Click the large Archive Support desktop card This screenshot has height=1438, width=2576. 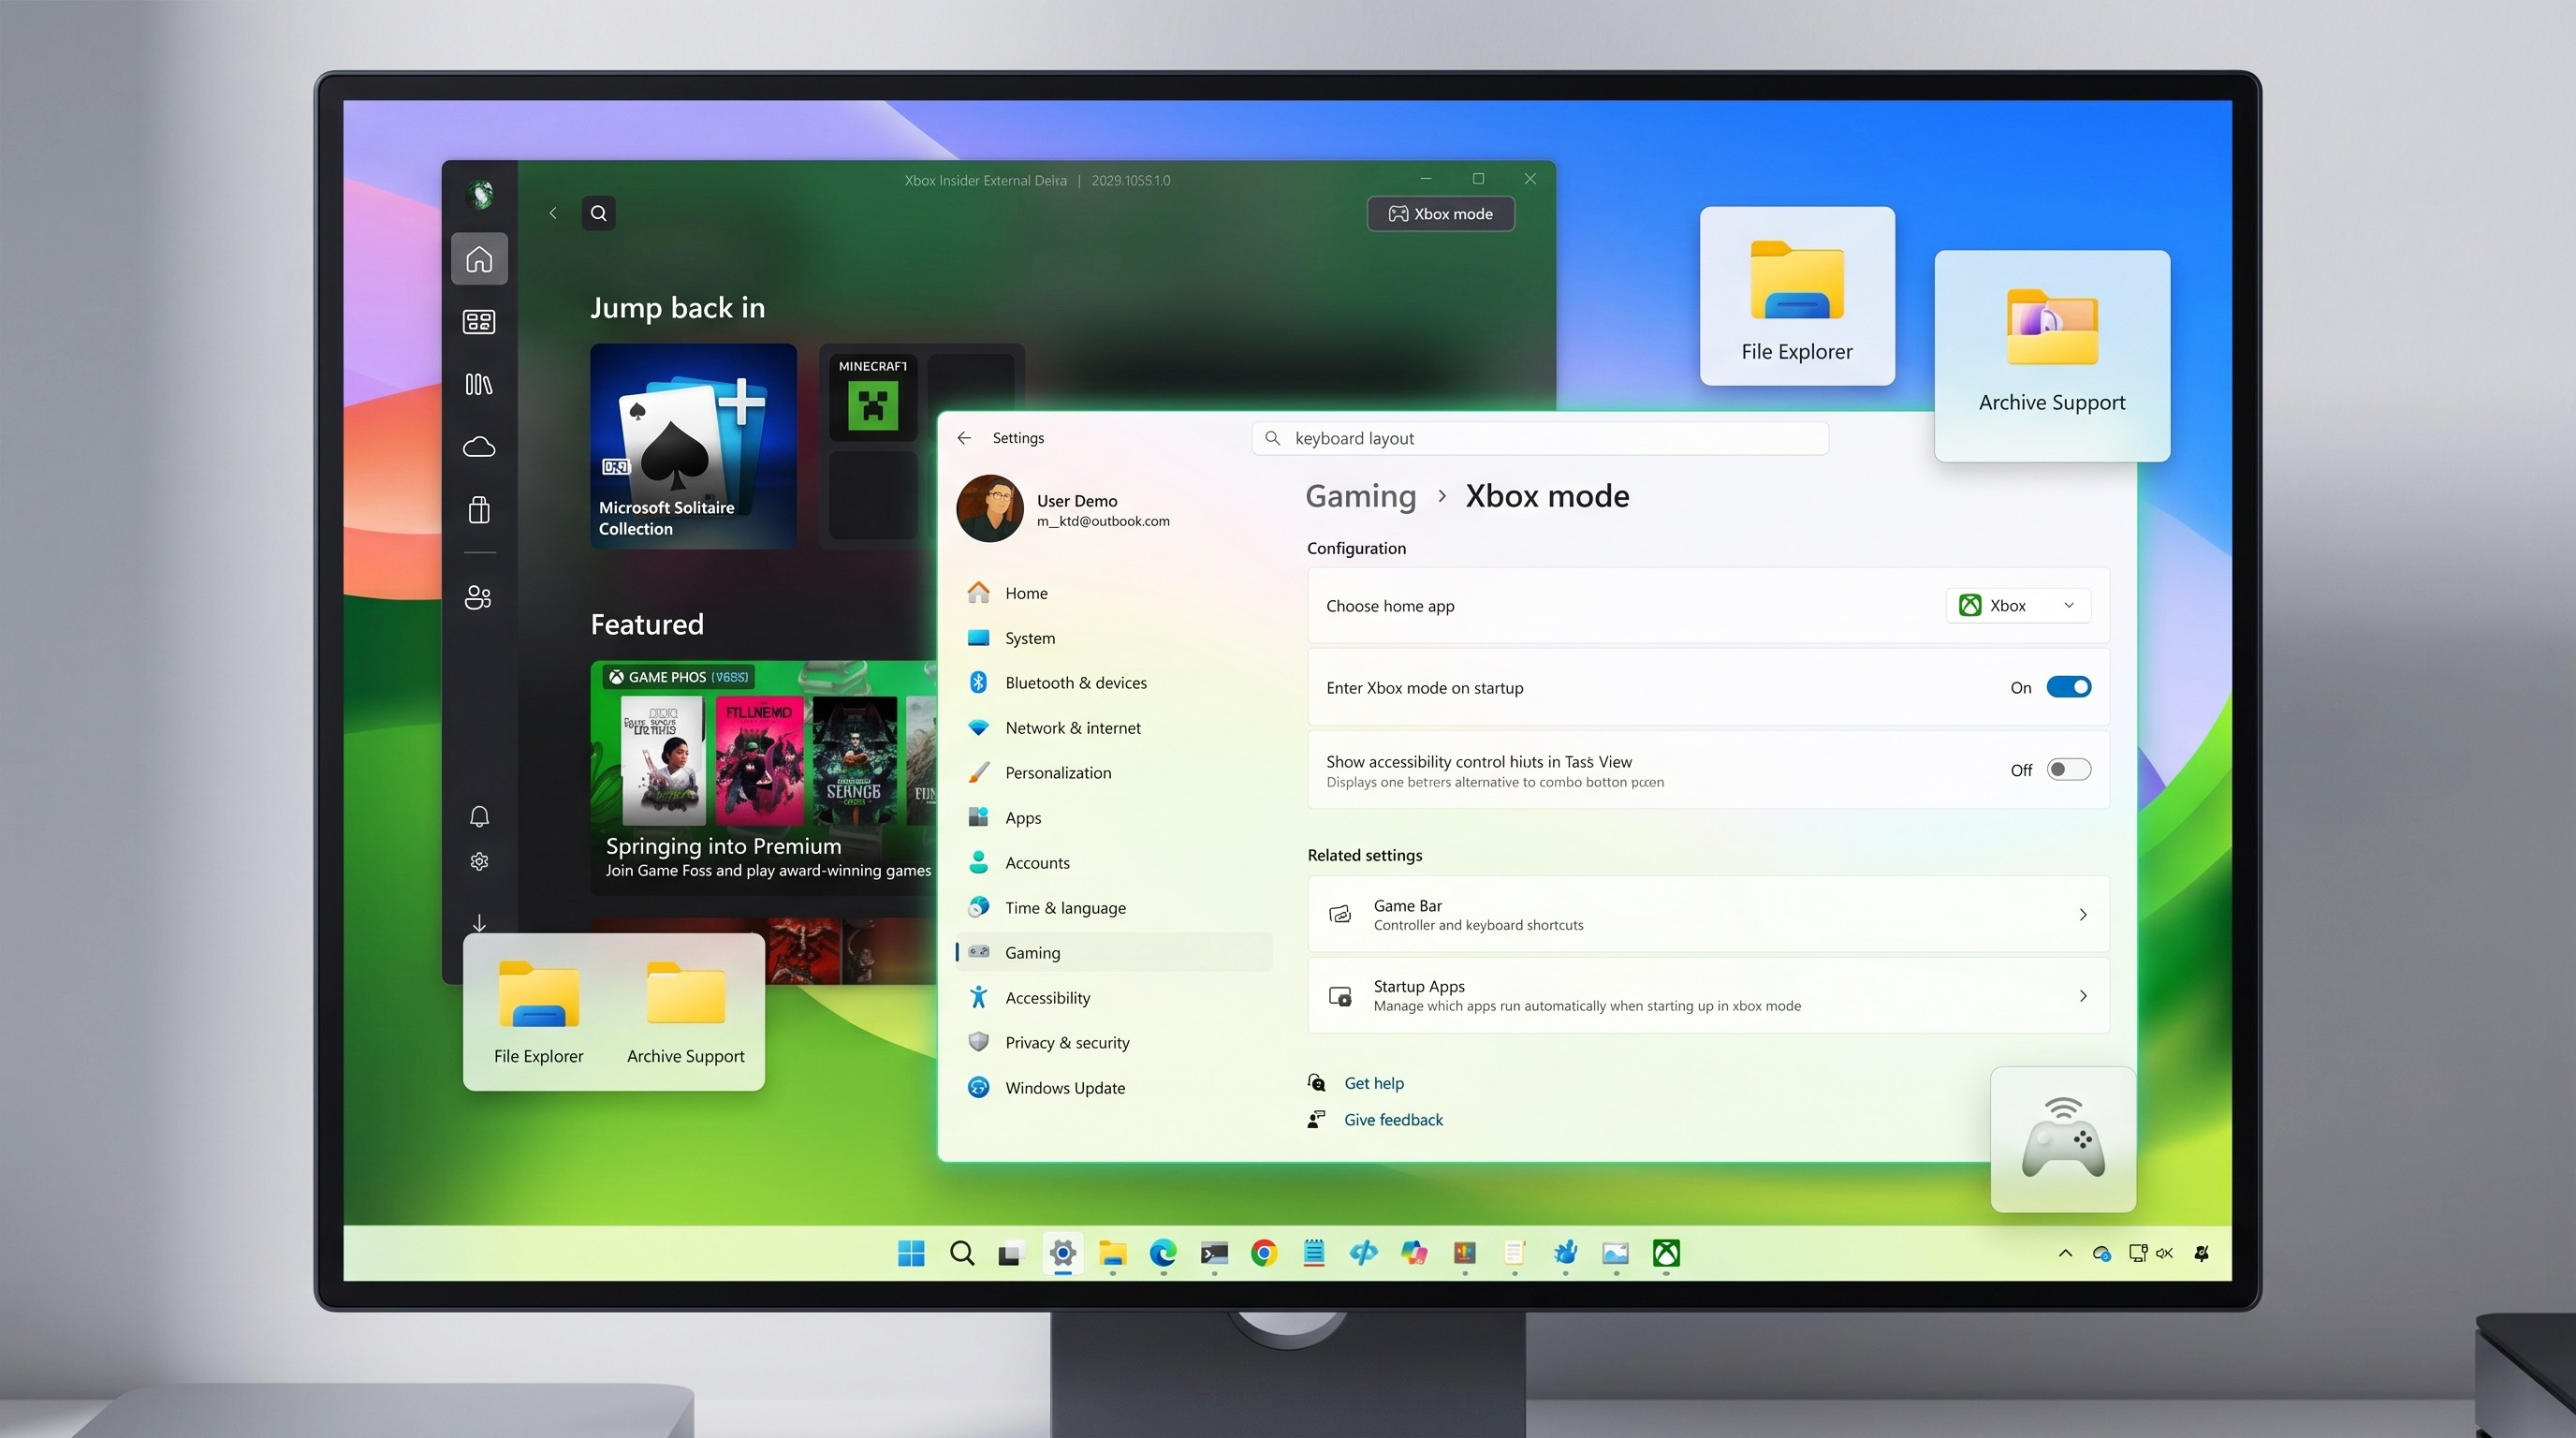pyautogui.click(x=2052, y=355)
